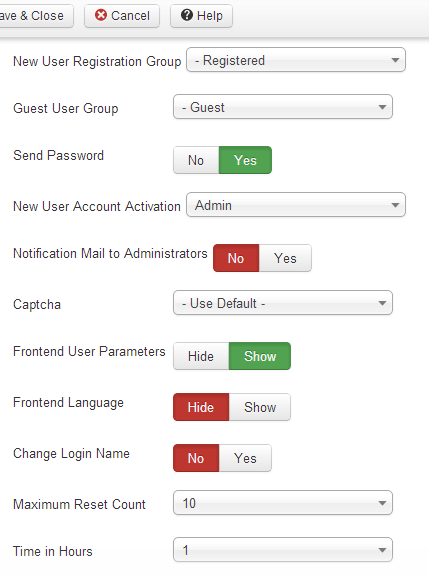This screenshot has width=429, height=578.
Task: Click the Help question mark icon
Action: pos(187,15)
